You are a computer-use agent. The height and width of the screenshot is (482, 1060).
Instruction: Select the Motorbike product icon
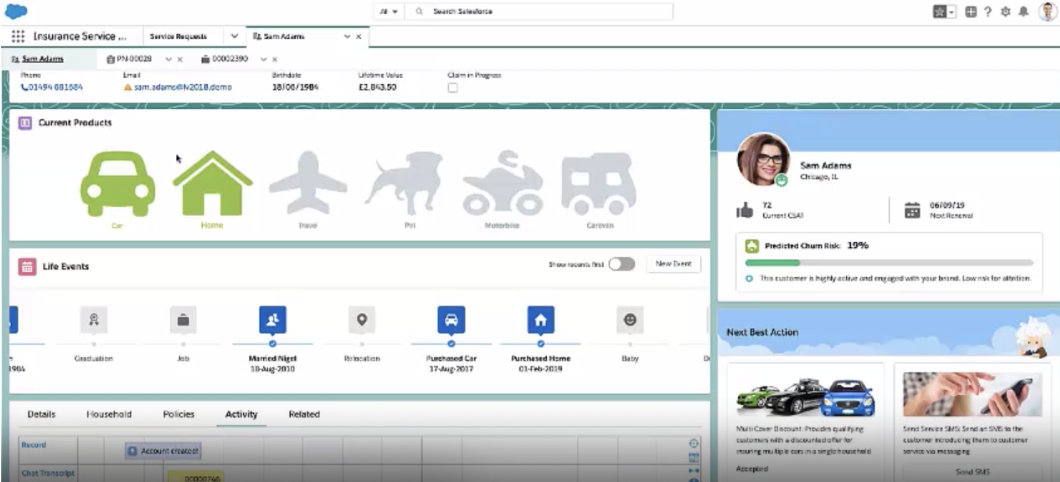pyautogui.click(x=502, y=183)
